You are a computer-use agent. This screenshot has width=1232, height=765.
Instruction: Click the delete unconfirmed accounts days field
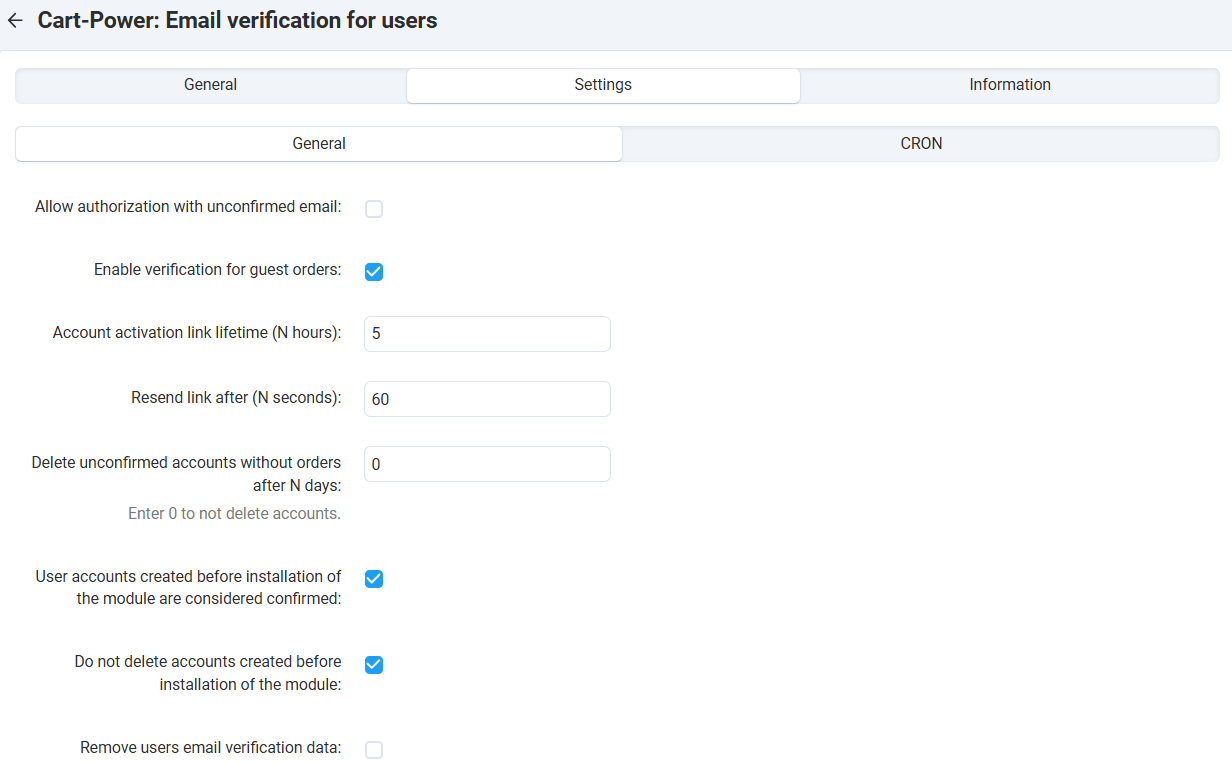[487, 464]
